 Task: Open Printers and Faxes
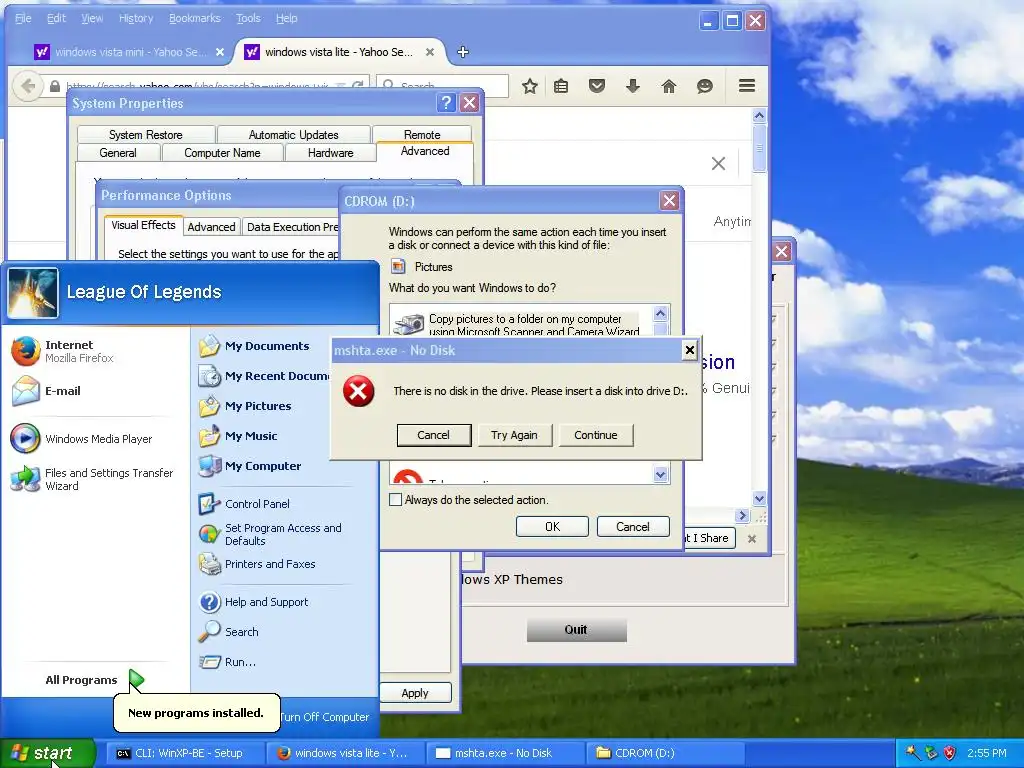tap(257, 564)
